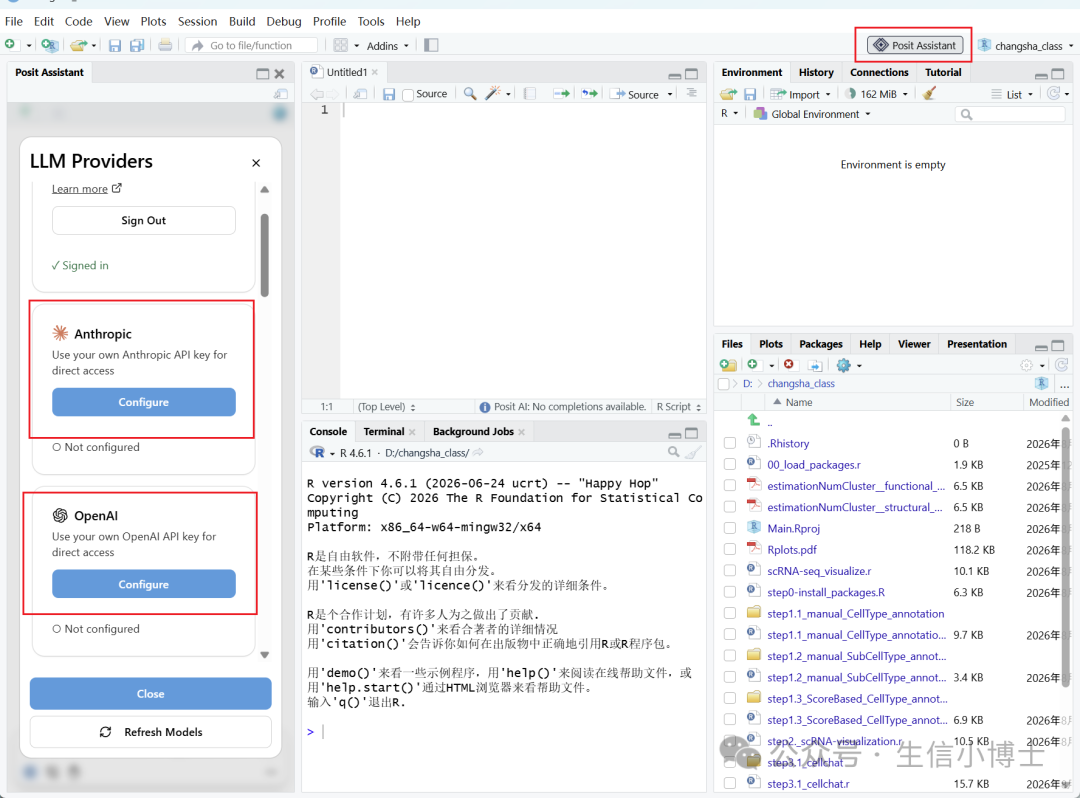This screenshot has height=798, width=1080.
Task: Open the List view dropdown in Environment
Action: 1012,94
